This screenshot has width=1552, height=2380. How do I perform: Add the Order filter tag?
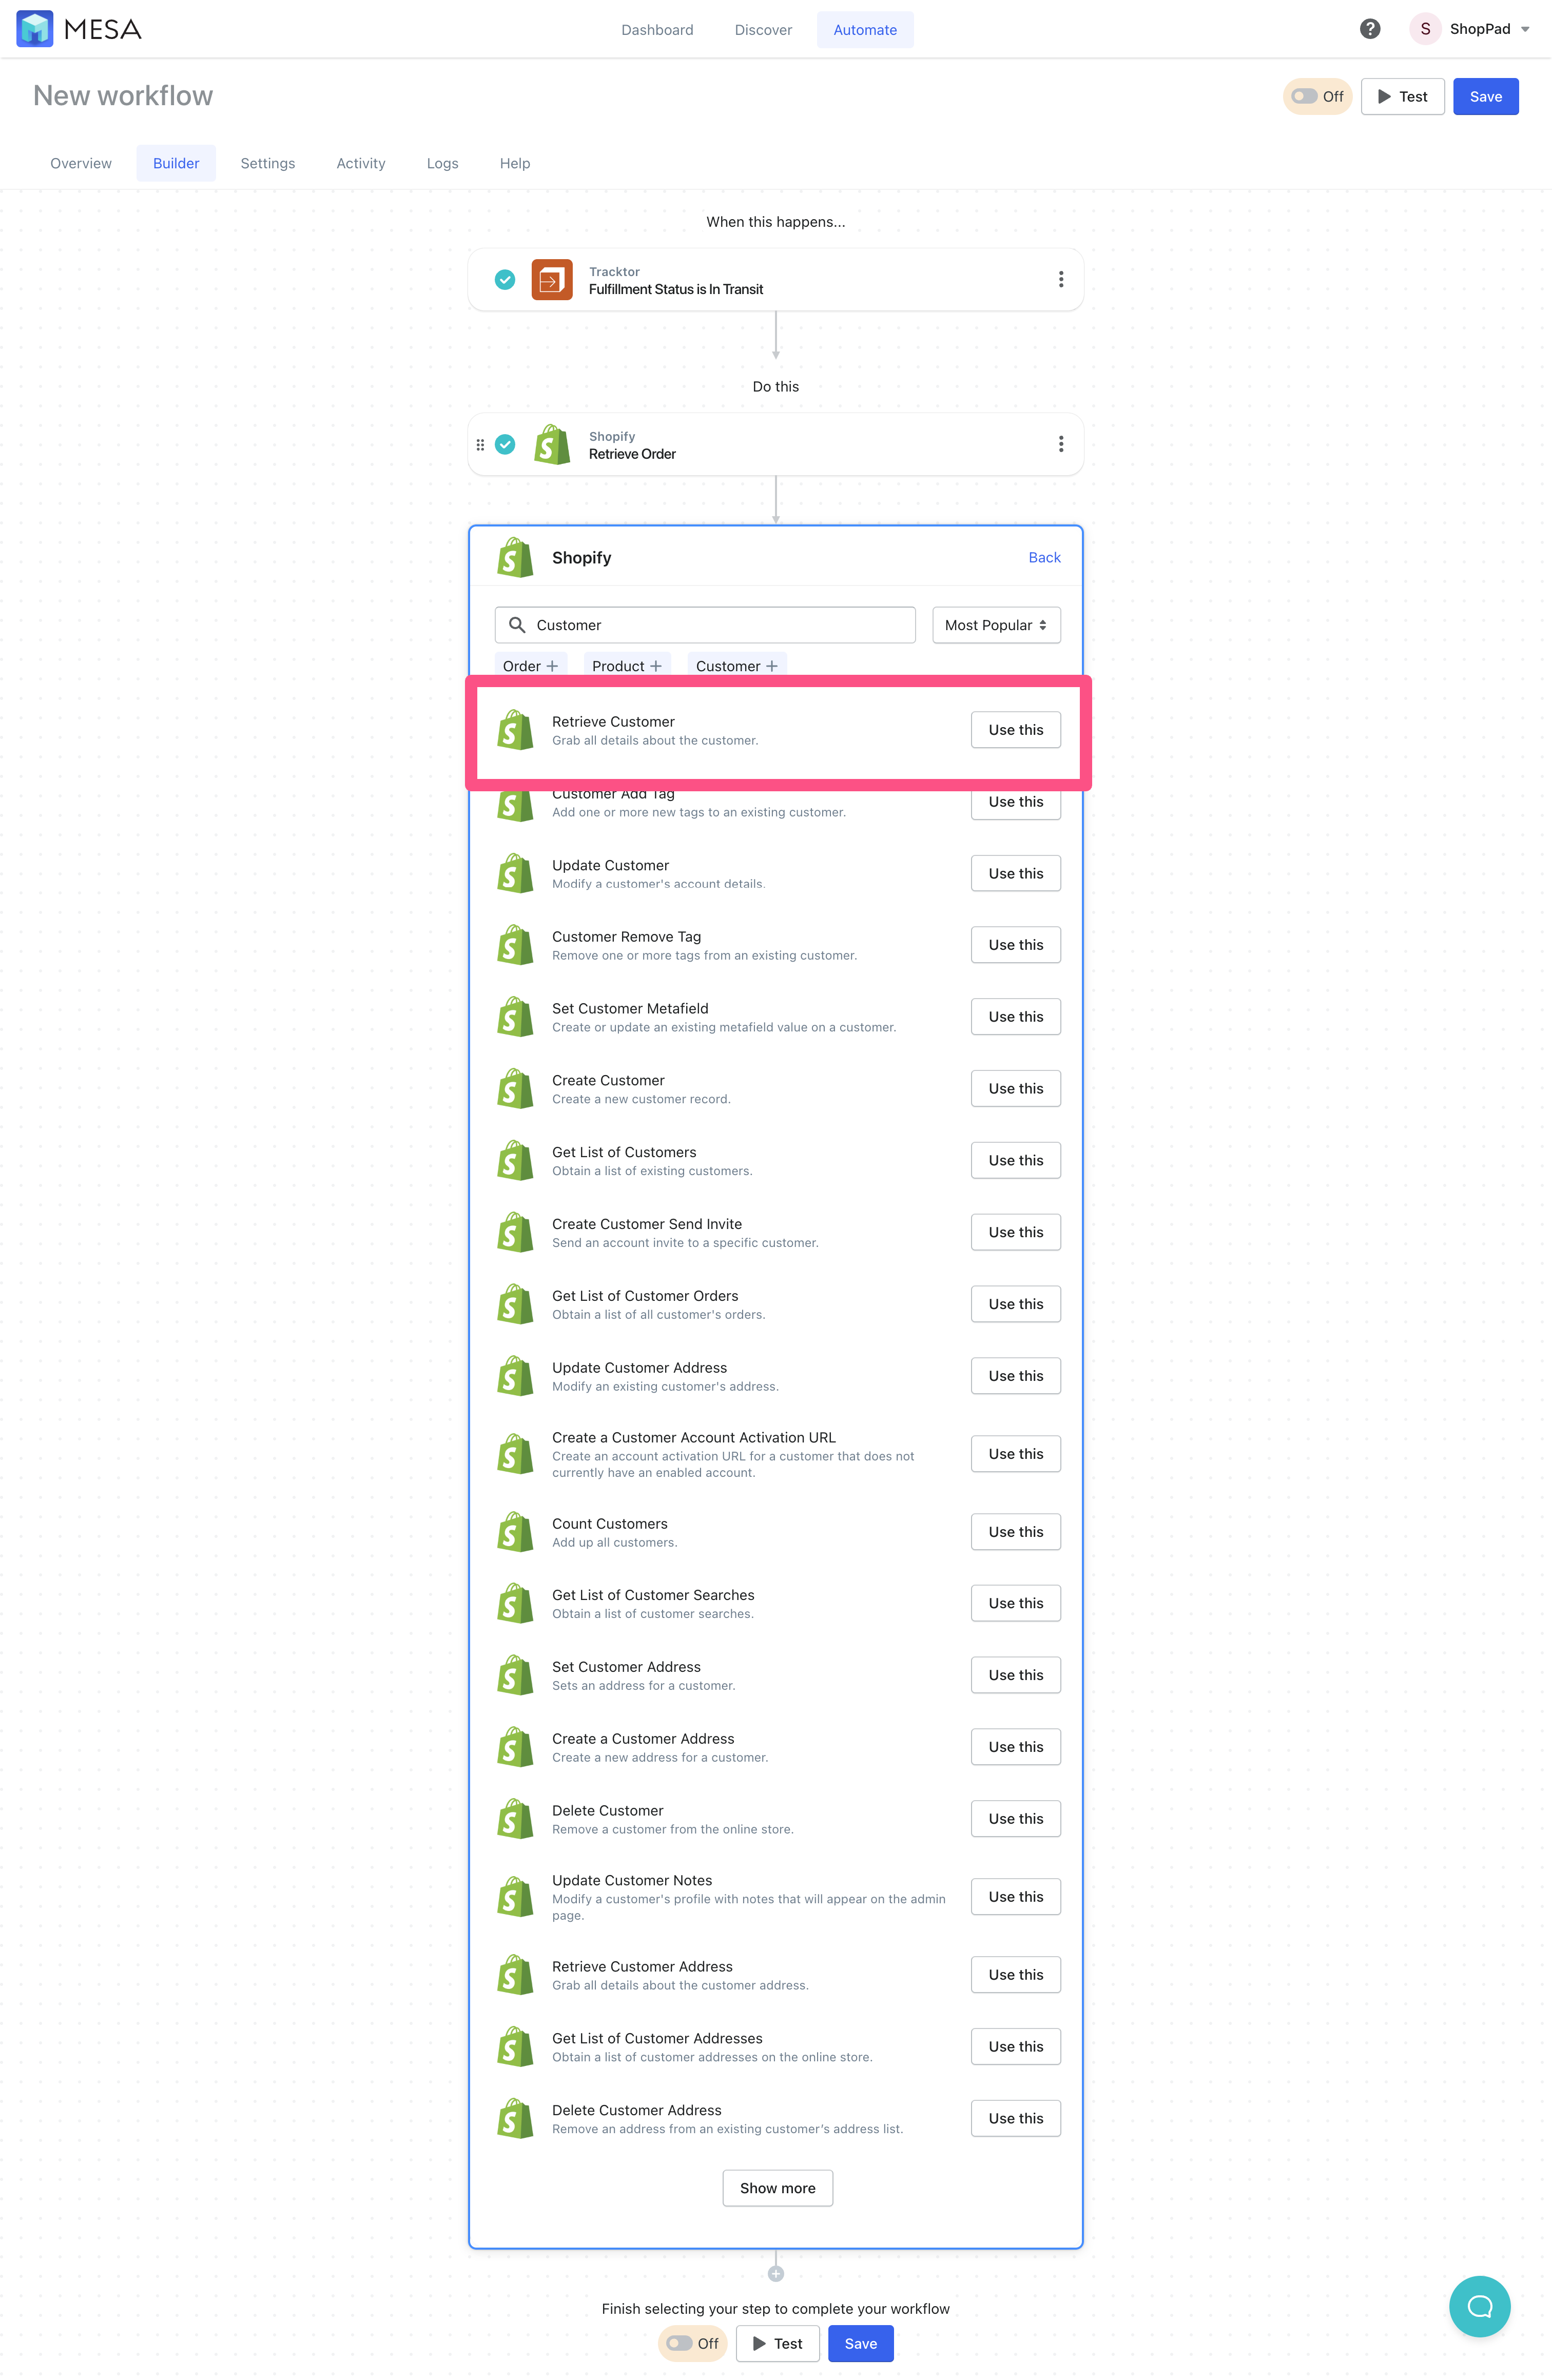click(x=531, y=666)
